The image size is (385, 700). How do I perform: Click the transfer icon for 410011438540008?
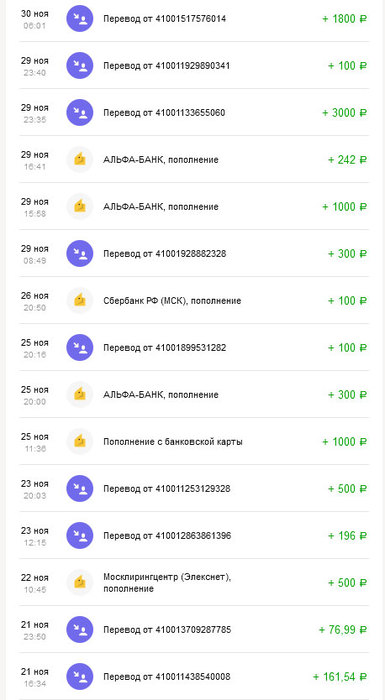click(x=80, y=677)
